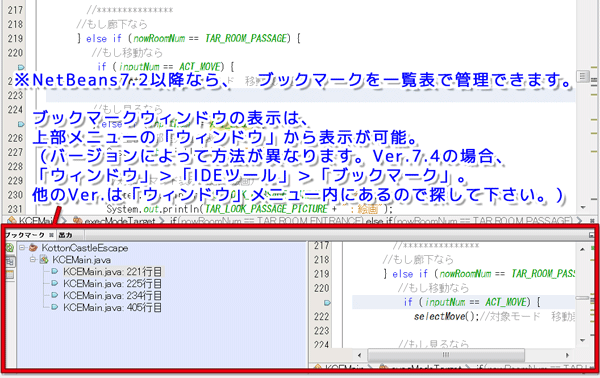
Task: Click the bookmark icon of the 225行目 row
Action: coord(55,284)
